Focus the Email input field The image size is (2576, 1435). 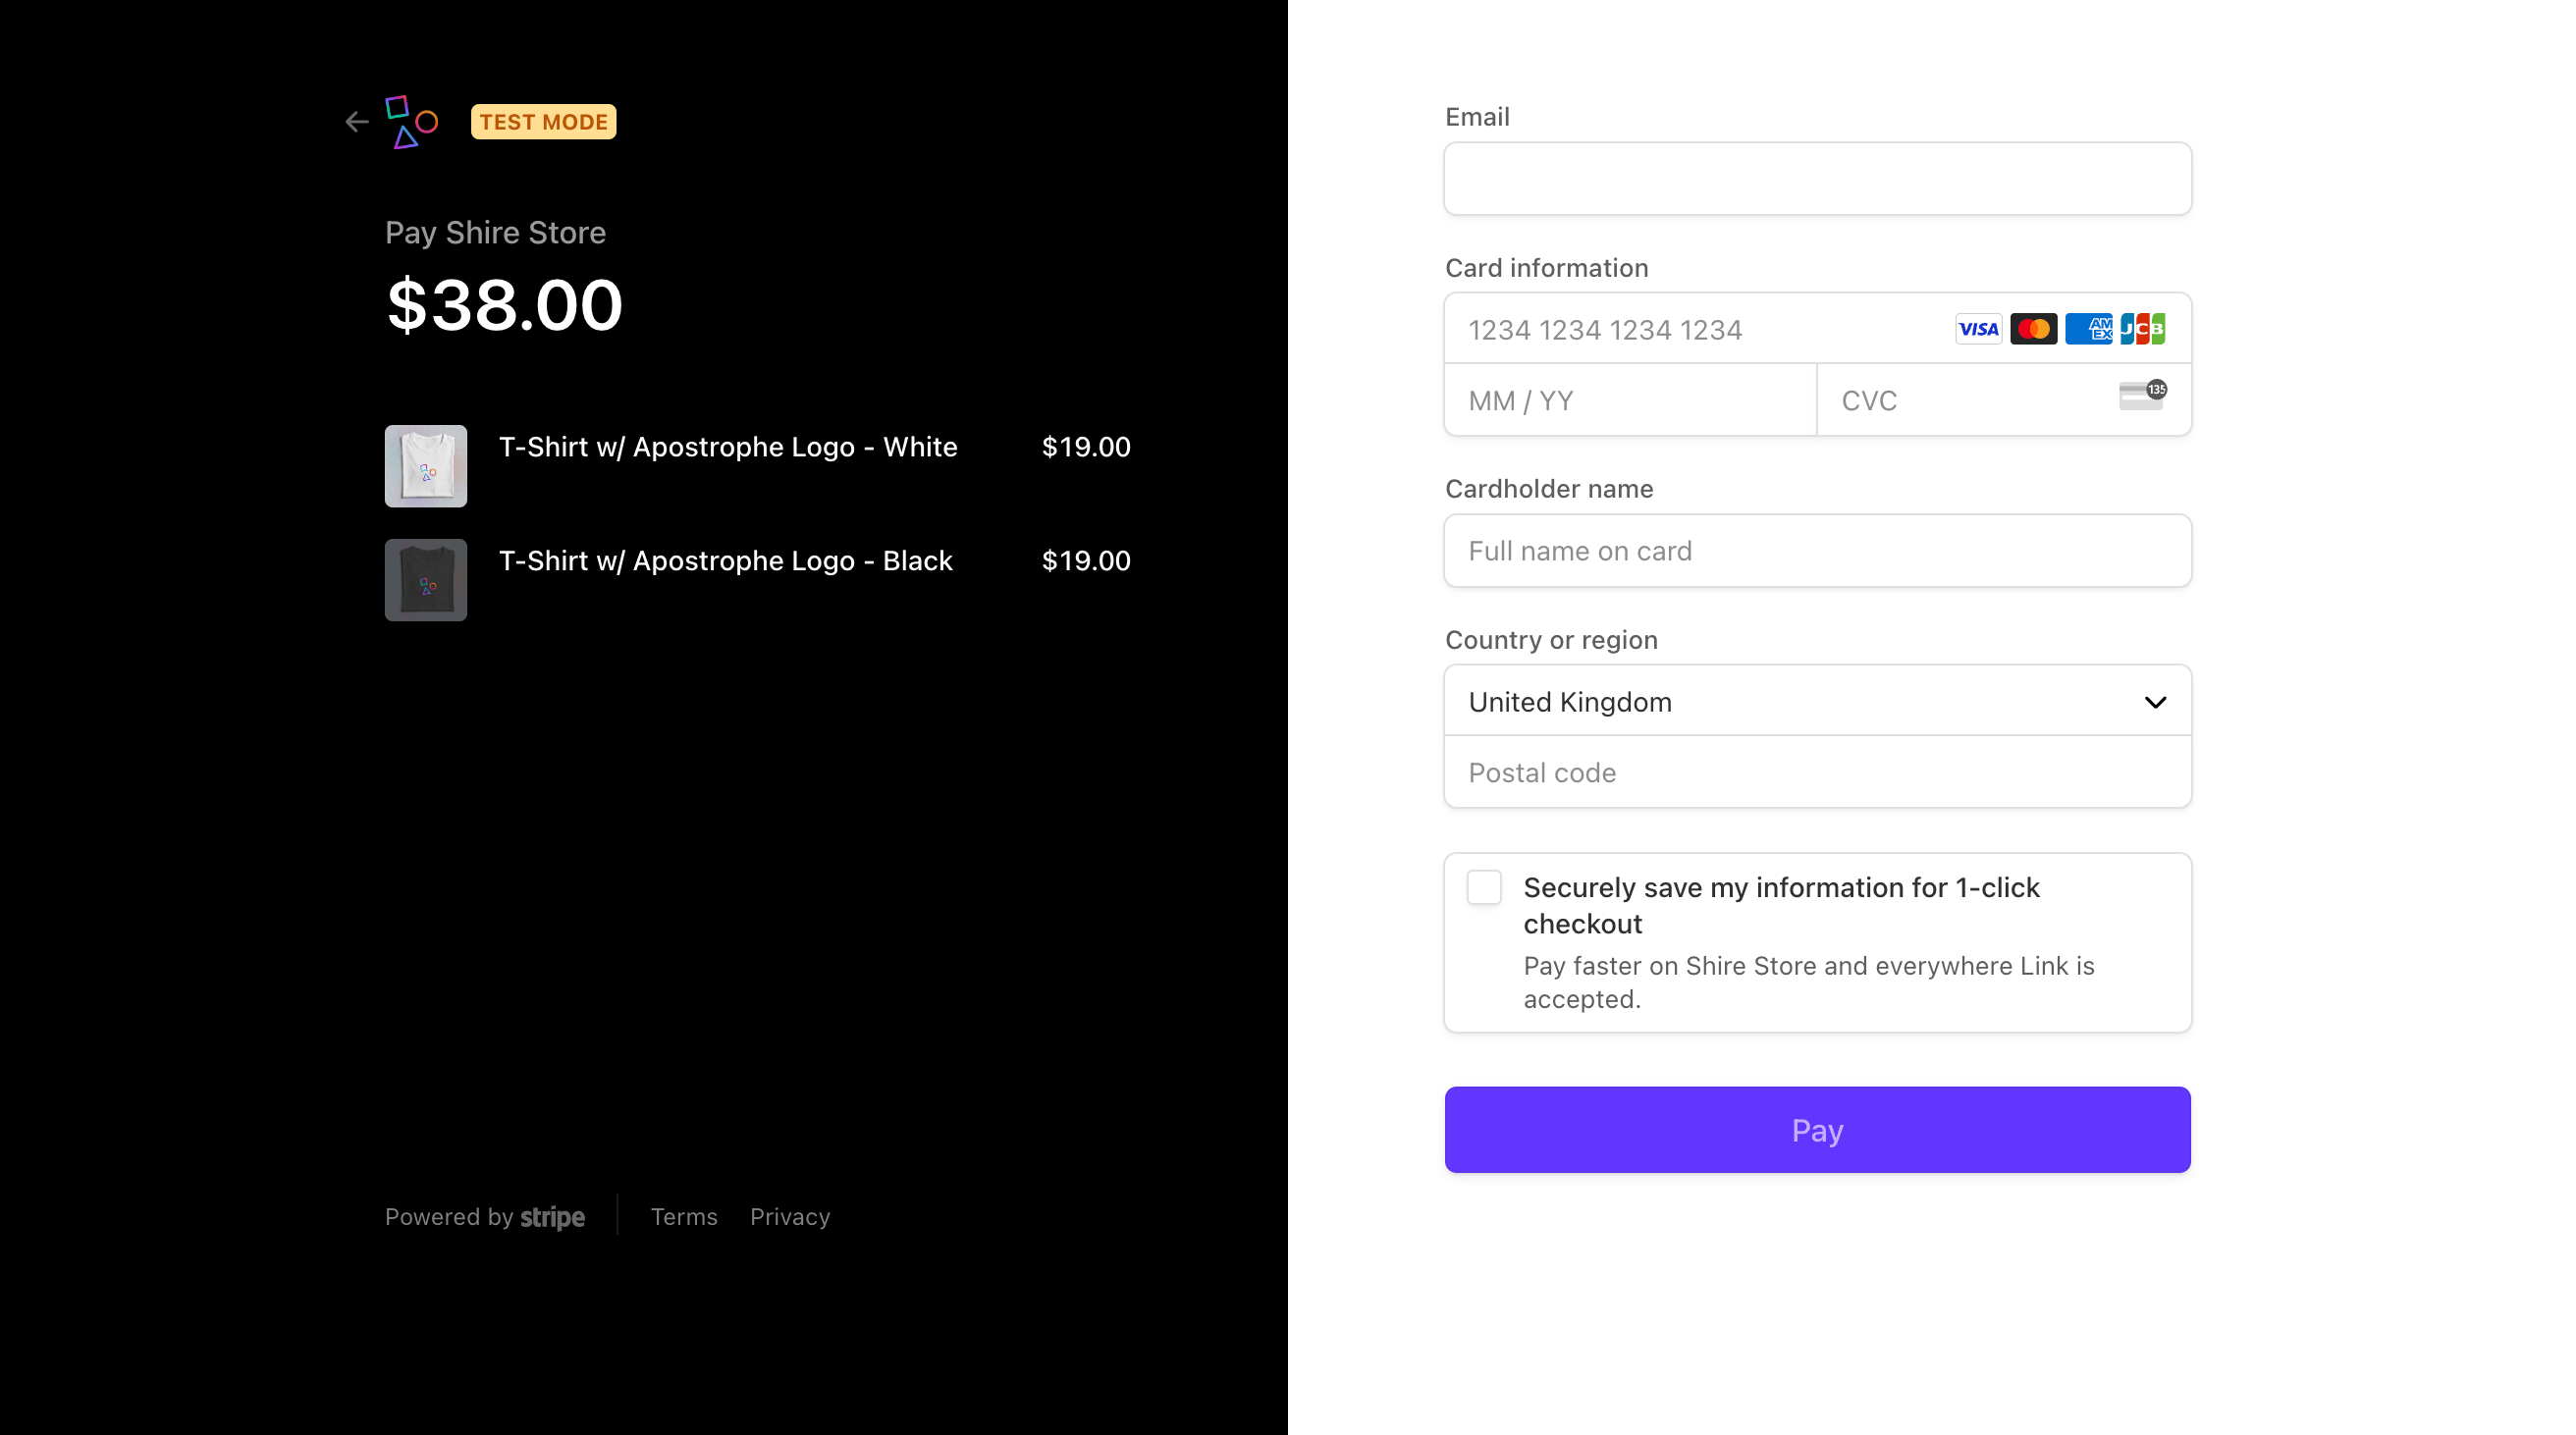pyautogui.click(x=1817, y=179)
